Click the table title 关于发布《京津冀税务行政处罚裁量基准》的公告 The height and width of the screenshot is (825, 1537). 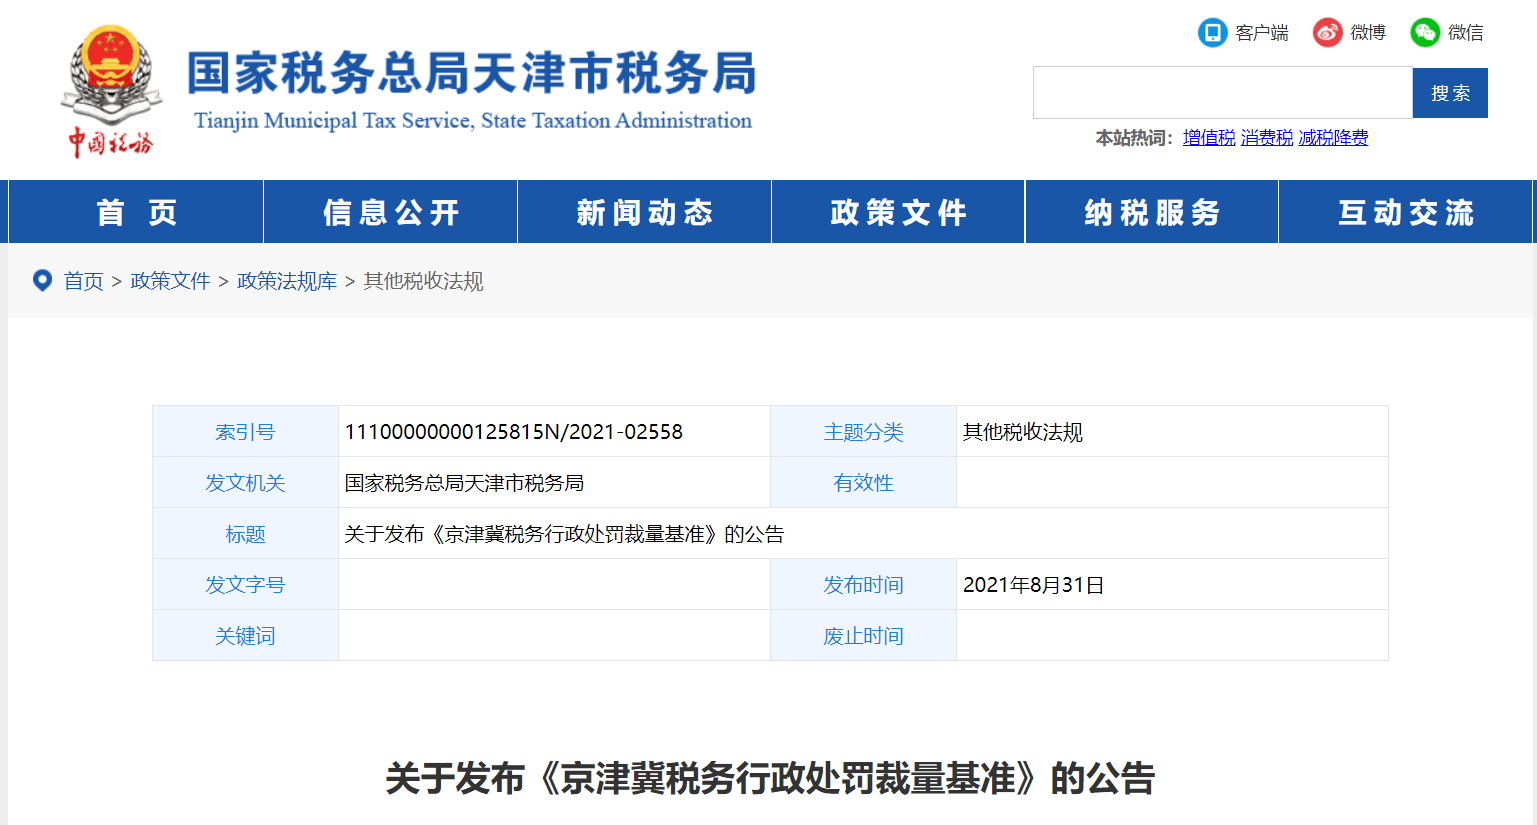[x=564, y=534]
